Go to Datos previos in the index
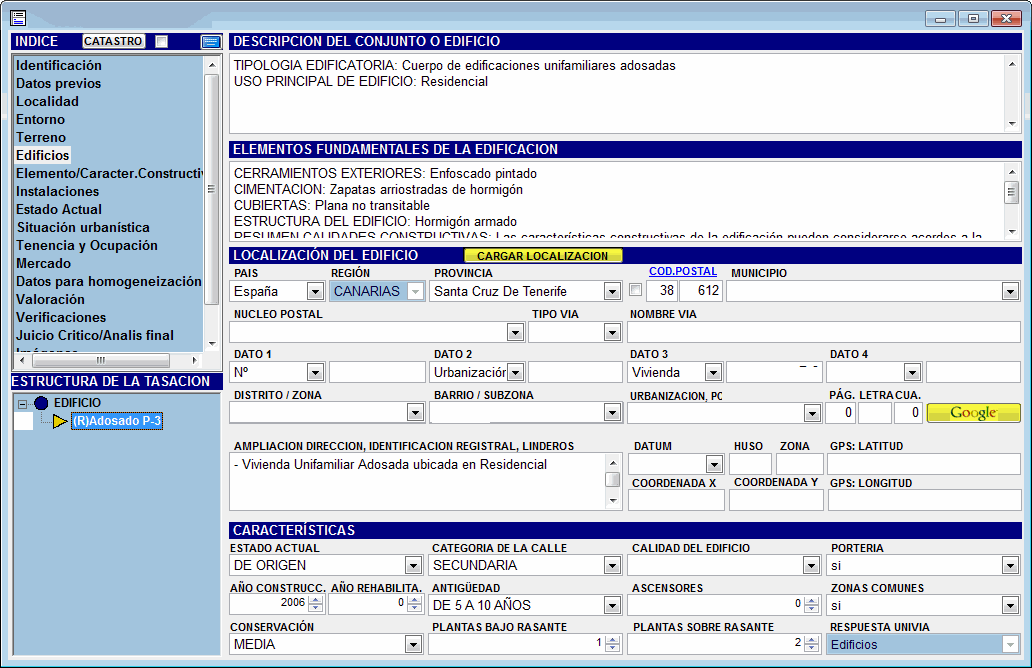 tap(59, 84)
